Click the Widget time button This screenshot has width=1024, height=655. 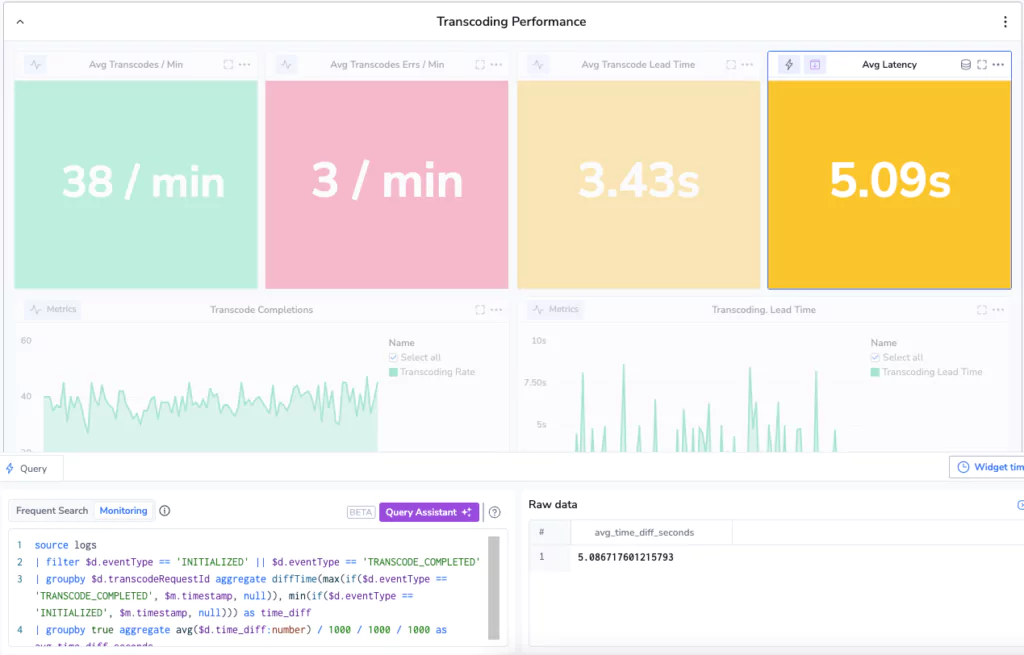[x=987, y=467]
